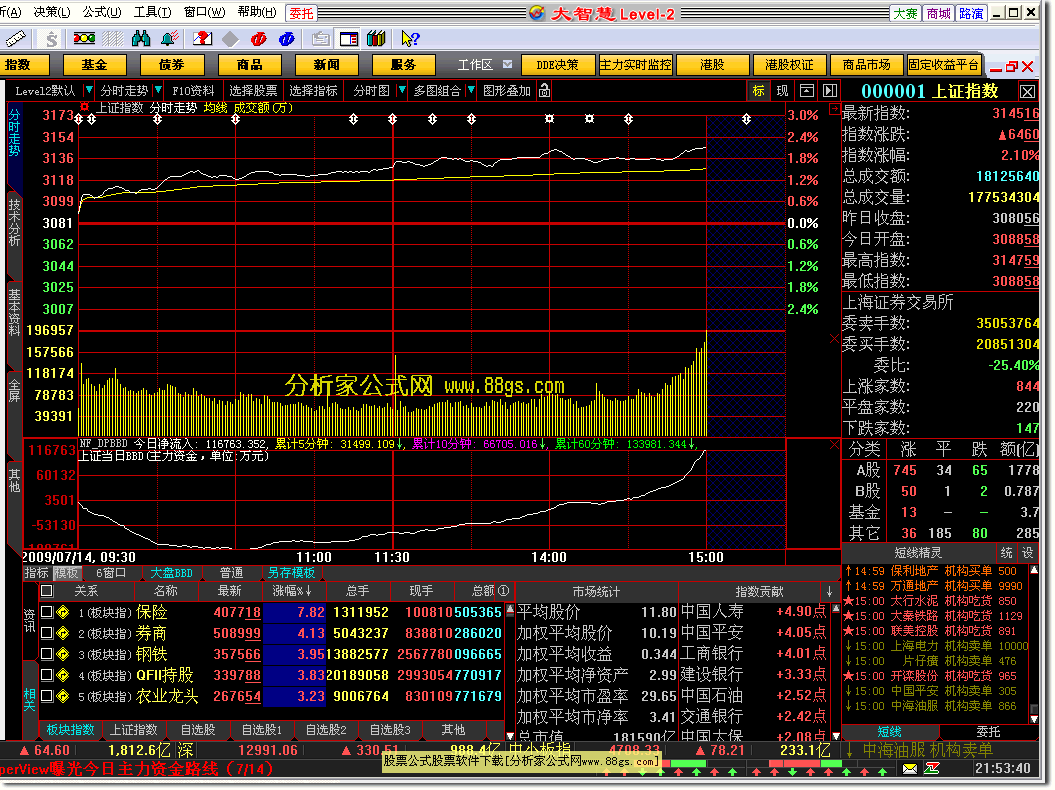This screenshot has width=1055, height=790.
Task: Click the 标 marker toggle icon
Action: [758, 91]
